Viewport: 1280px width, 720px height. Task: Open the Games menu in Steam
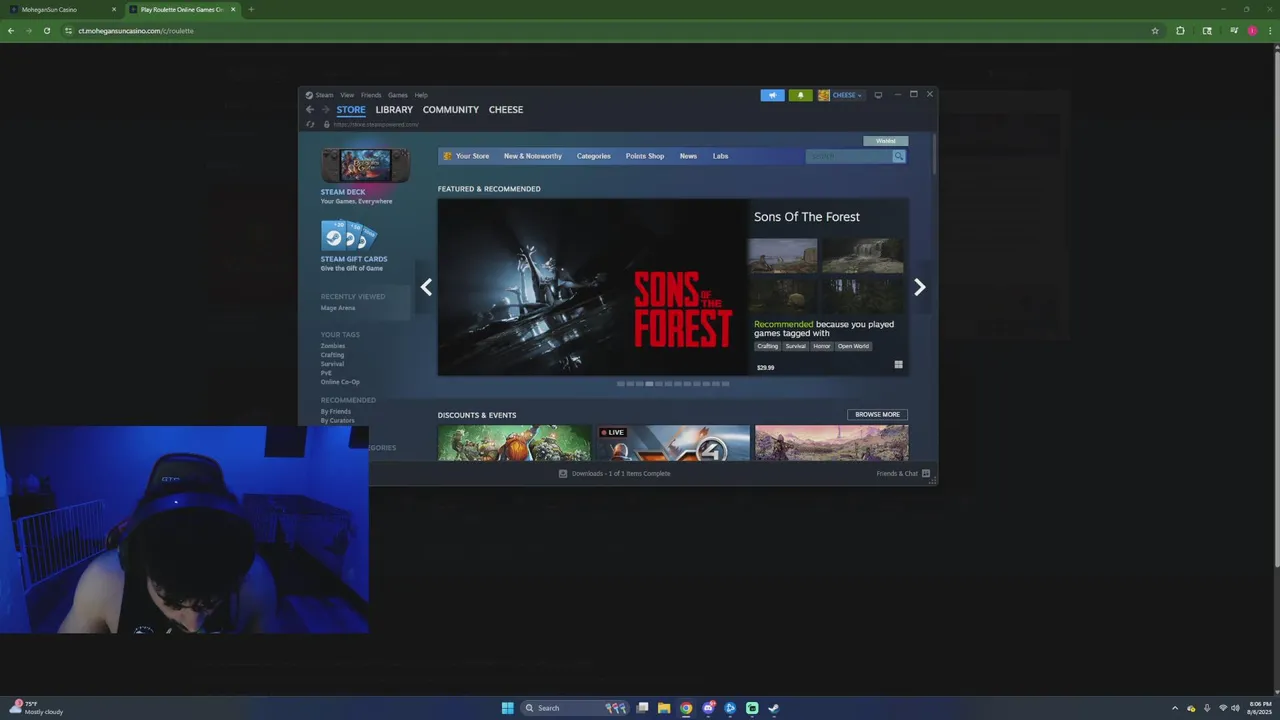click(x=398, y=95)
